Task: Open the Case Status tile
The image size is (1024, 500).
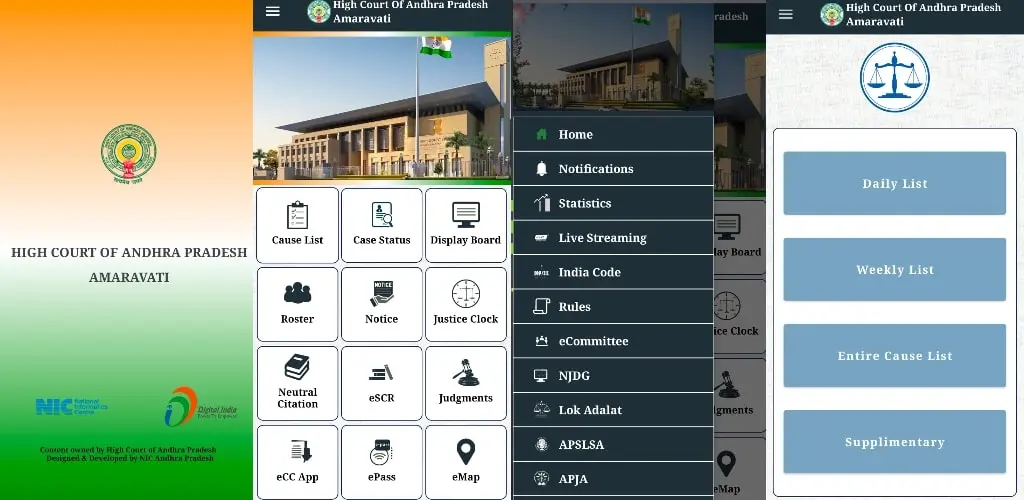Action: [x=381, y=225]
